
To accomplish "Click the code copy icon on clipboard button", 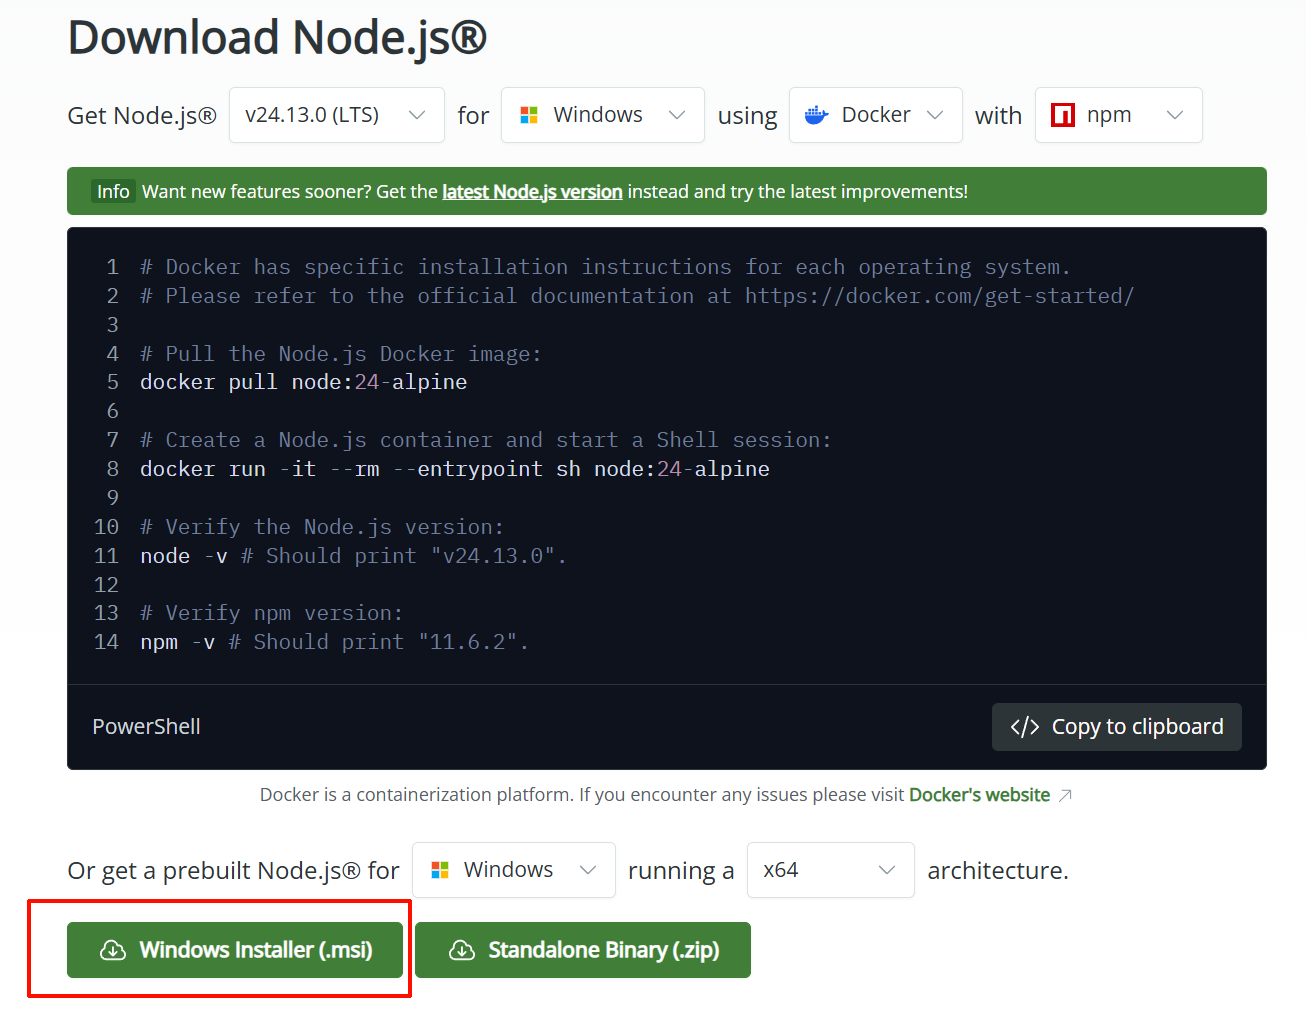I will tap(1025, 727).
